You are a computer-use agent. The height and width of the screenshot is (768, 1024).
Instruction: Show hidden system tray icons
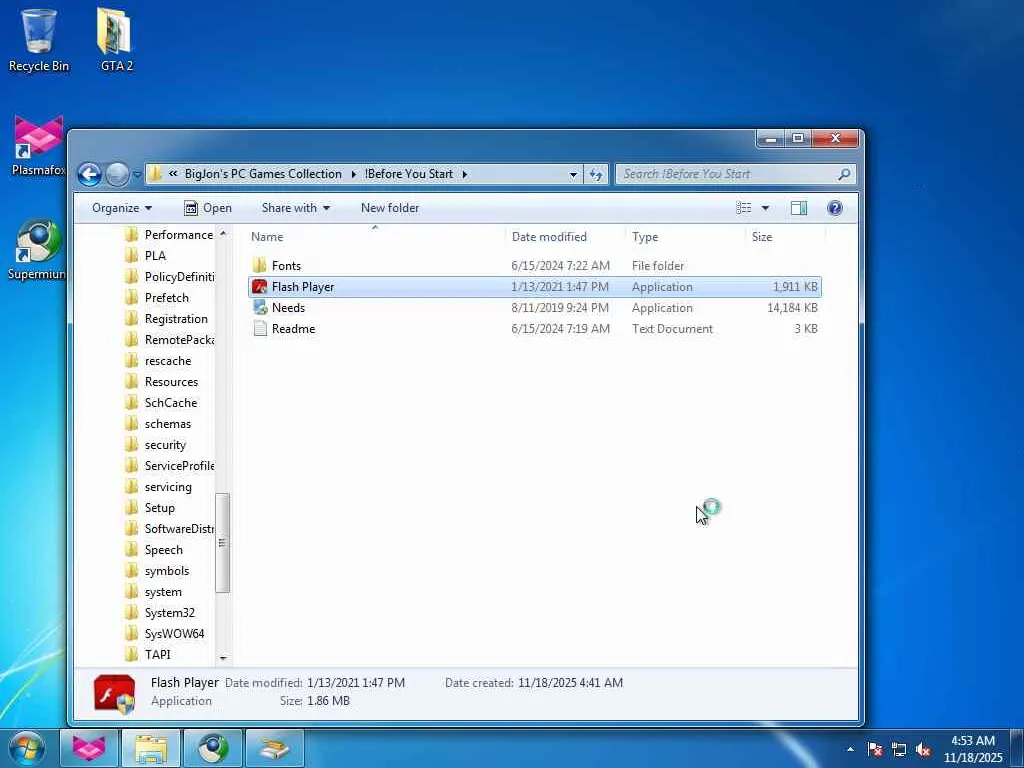[850, 750]
